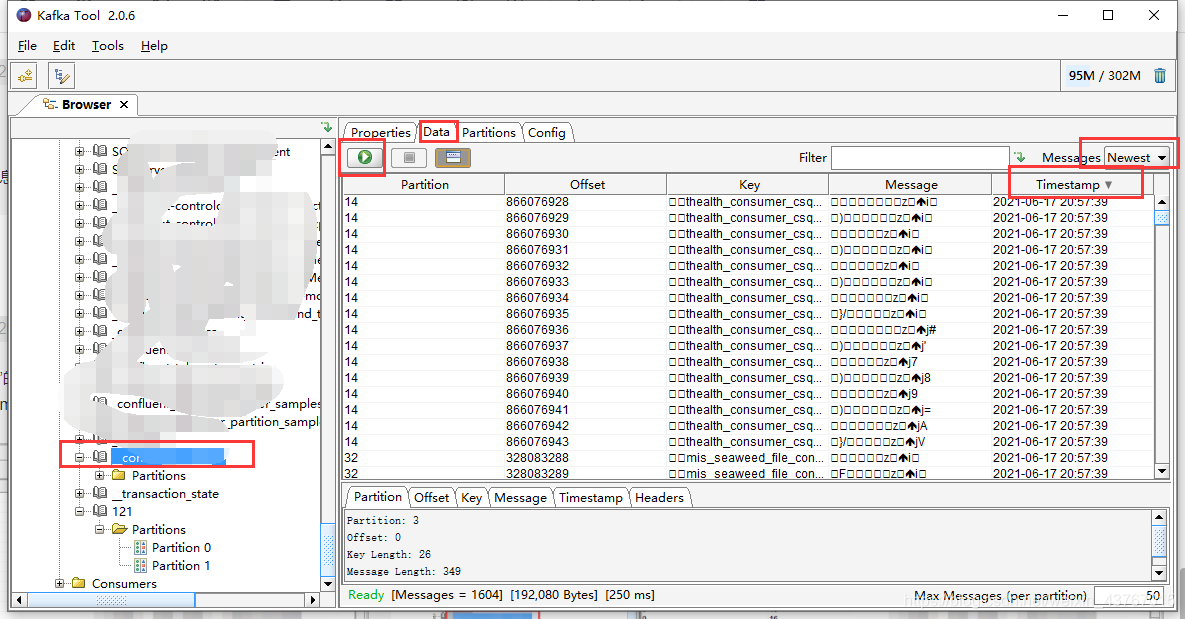
Task: Click the tree horizontal scrollbar right arrow
Action: (x=313, y=600)
